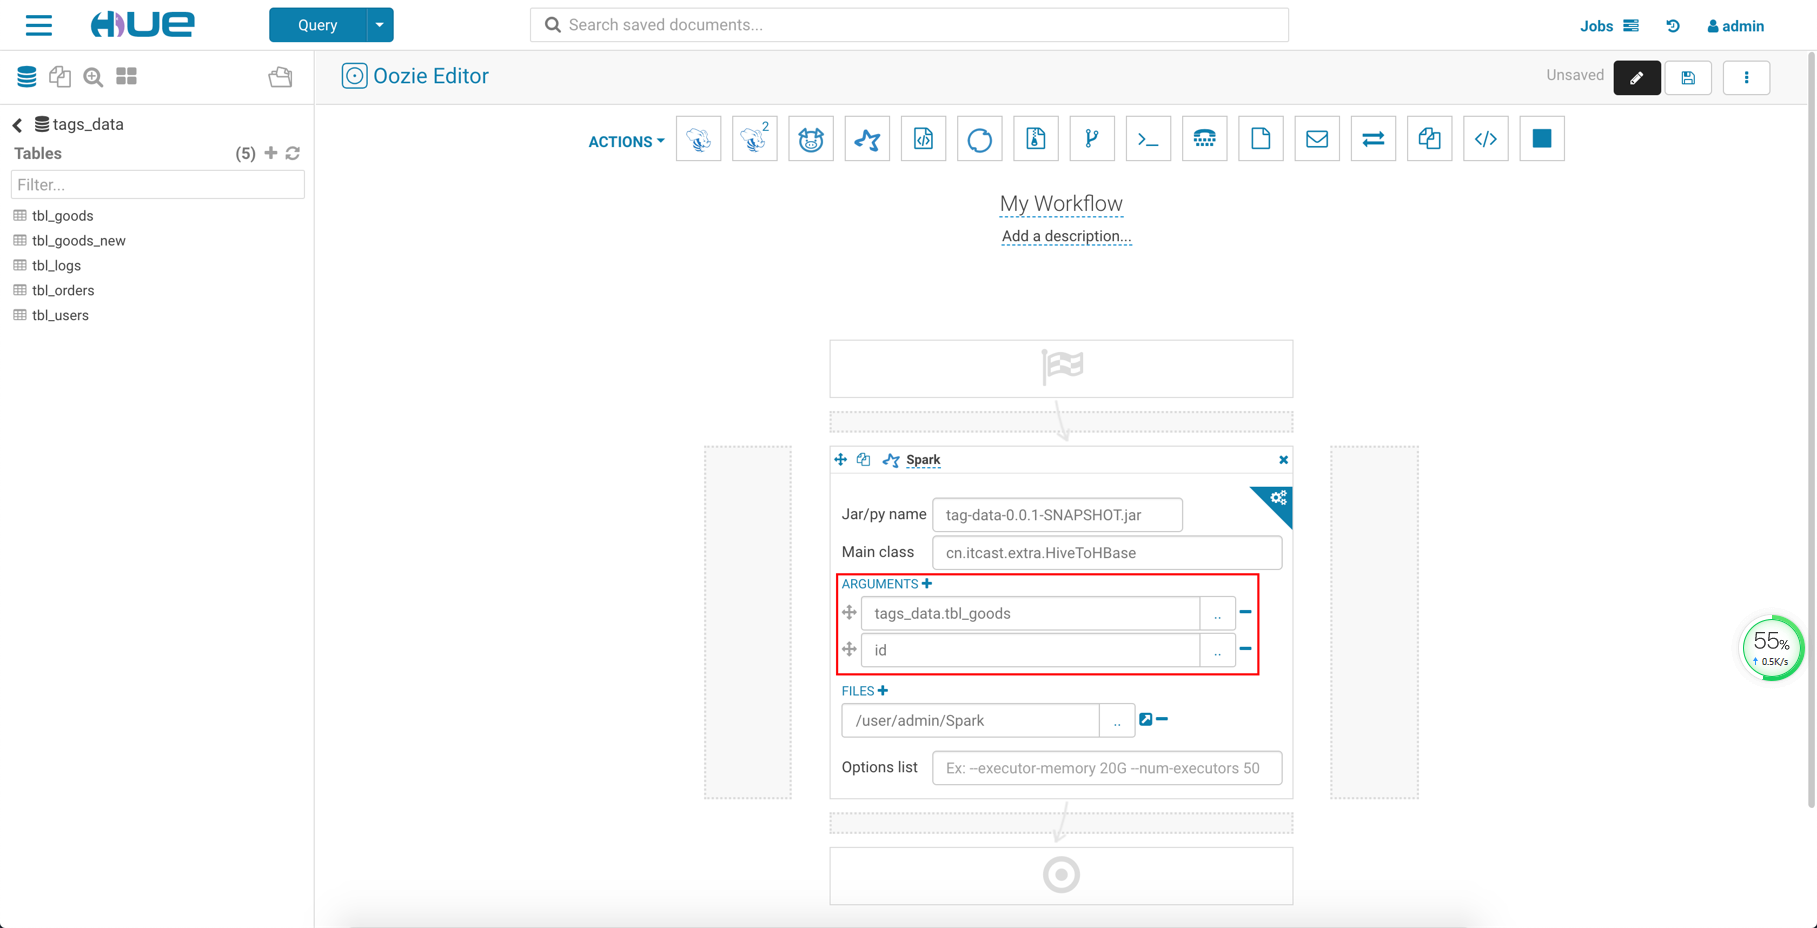The height and width of the screenshot is (928, 1817).
Task: Move the Spark node with its handle
Action: coord(840,460)
